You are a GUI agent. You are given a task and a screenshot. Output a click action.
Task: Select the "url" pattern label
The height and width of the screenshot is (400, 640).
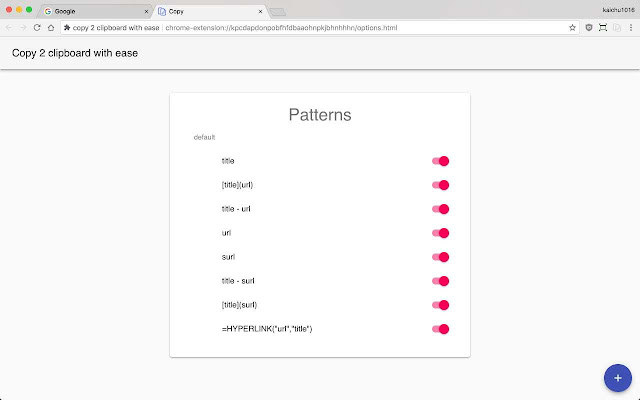click(226, 233)
